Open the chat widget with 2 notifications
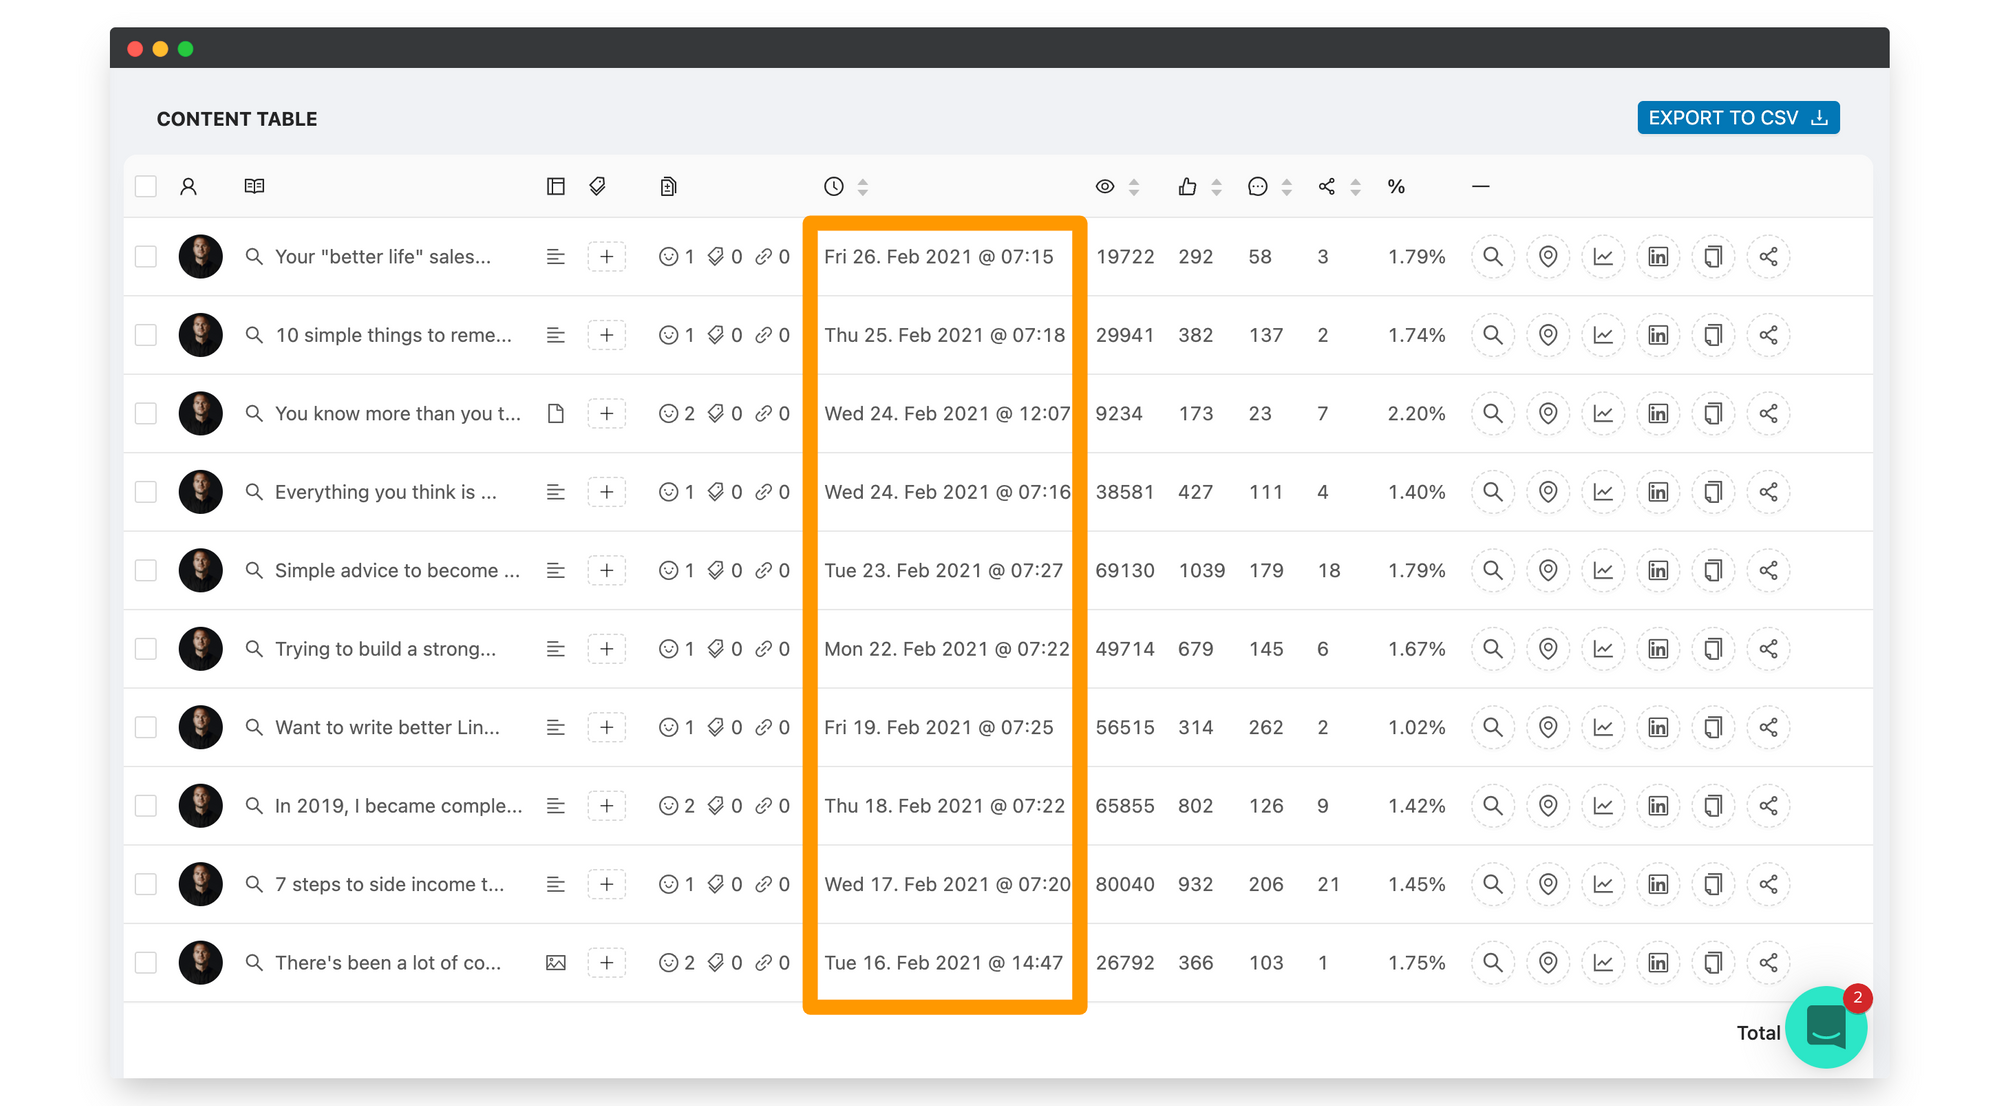Image resolution: width=2000 pixels, height=1106 pixels. tap(1825, 1027)
